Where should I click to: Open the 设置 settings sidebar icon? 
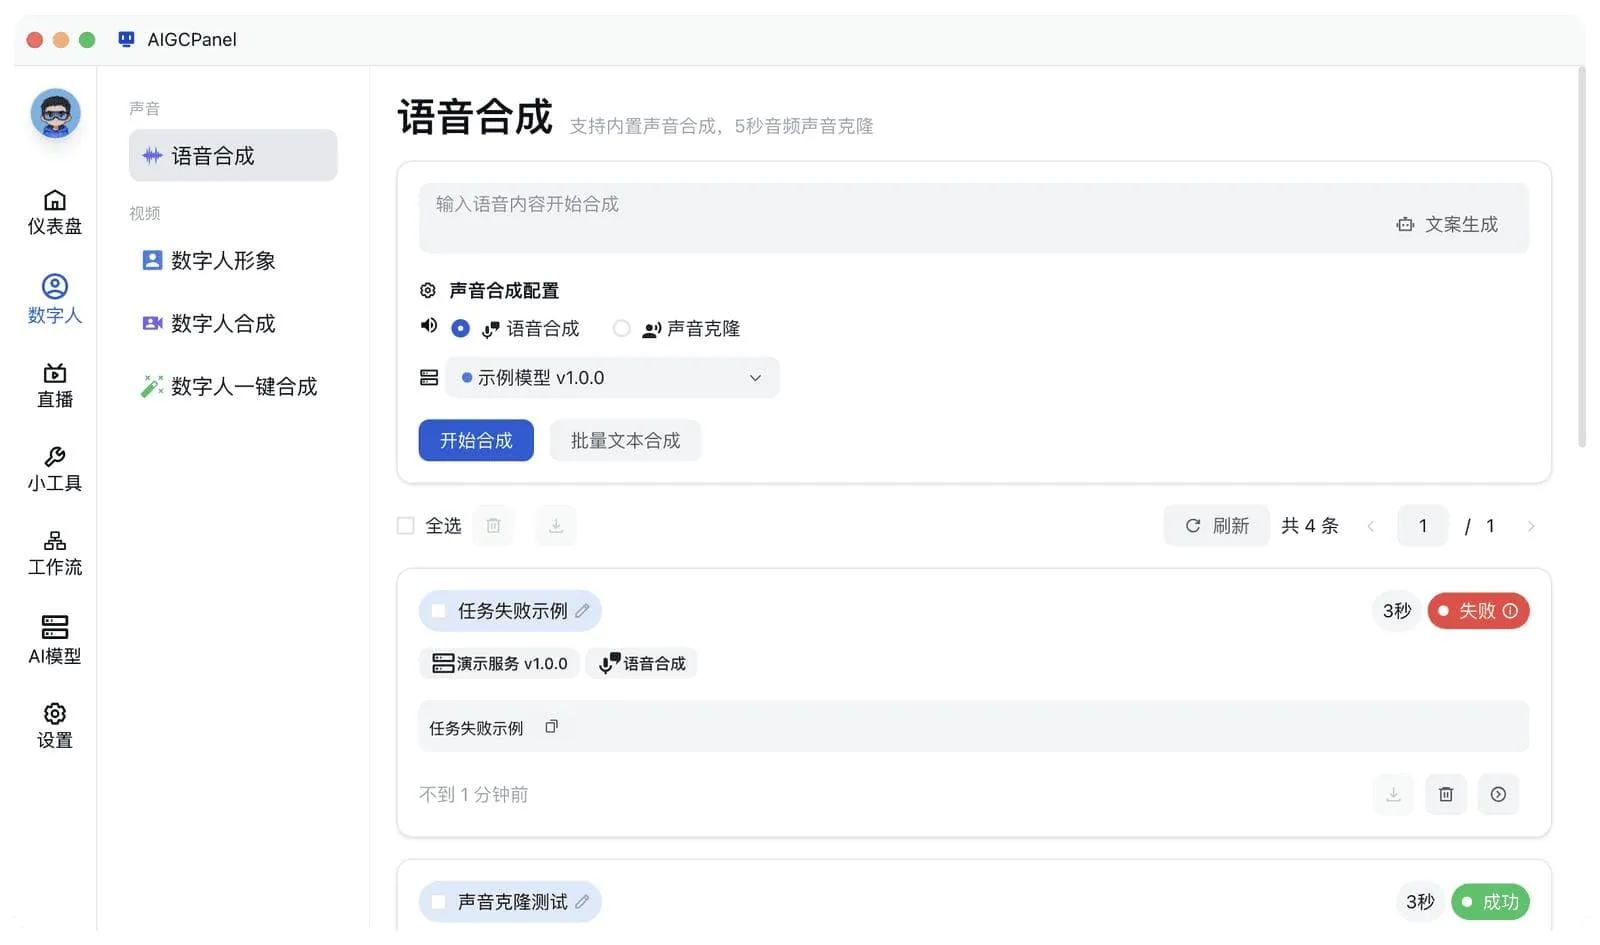55,726
